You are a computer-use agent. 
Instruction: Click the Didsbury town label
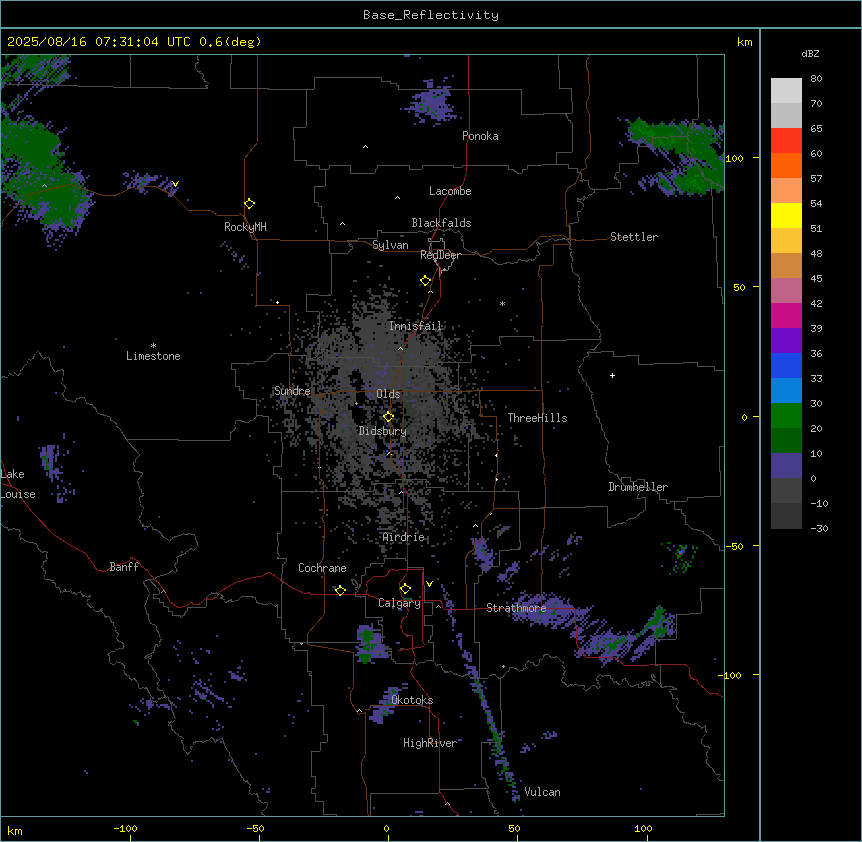click(x=383, y=431)
